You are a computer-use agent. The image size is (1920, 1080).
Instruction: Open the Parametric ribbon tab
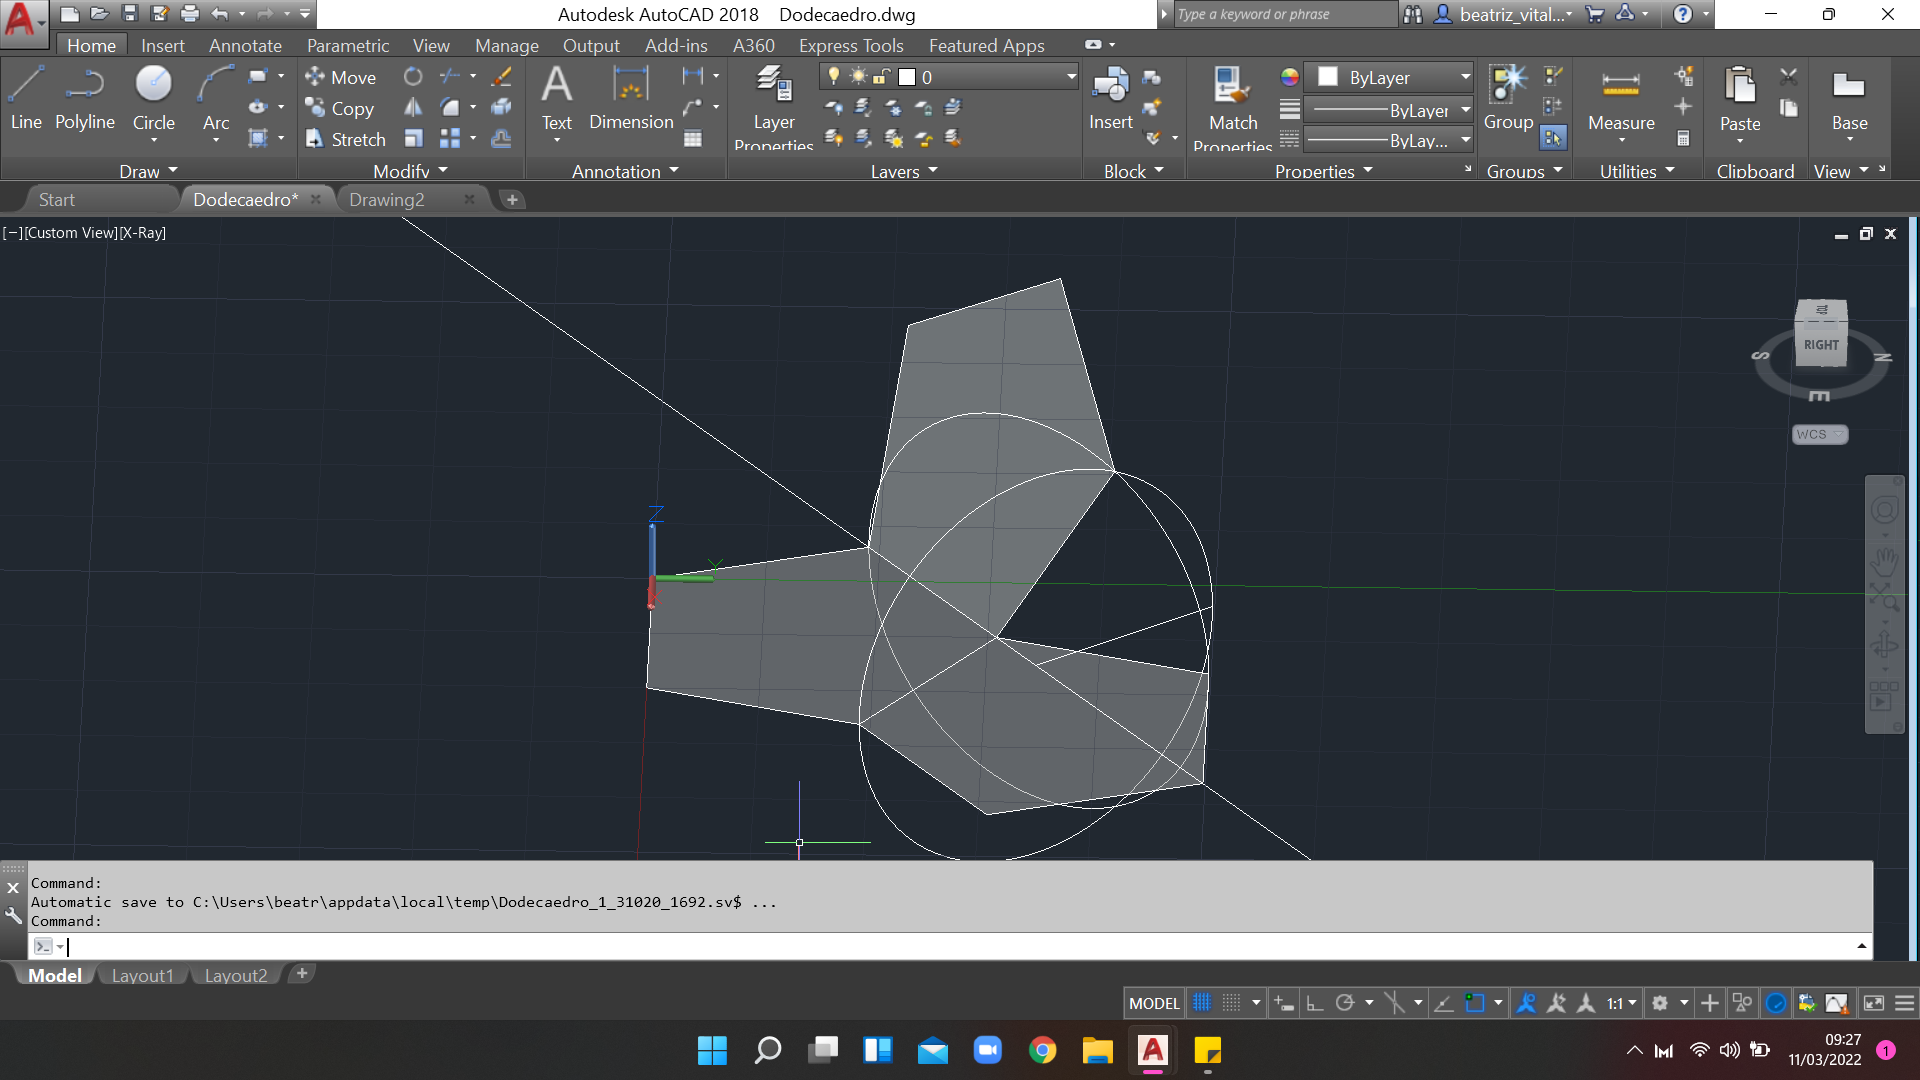click(x=348, y=45)
